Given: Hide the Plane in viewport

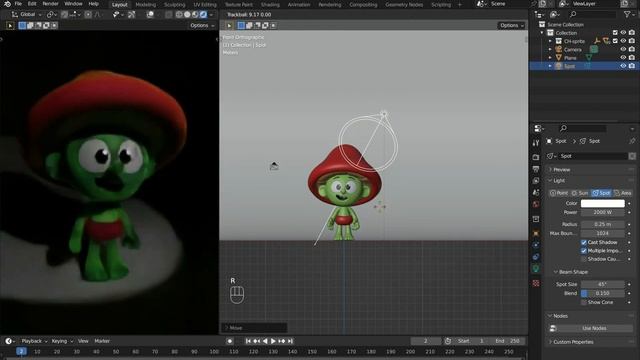Looking at the screenshot, I should coord(623,58).
